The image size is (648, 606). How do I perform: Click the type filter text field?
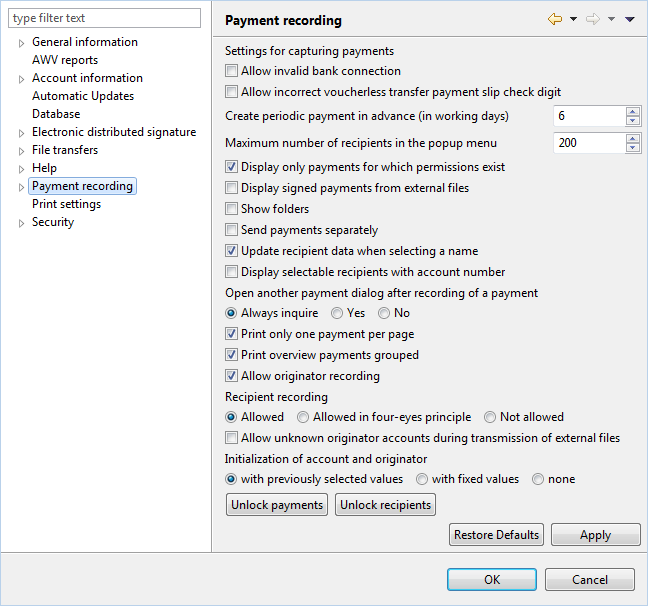tap(104, 18)
